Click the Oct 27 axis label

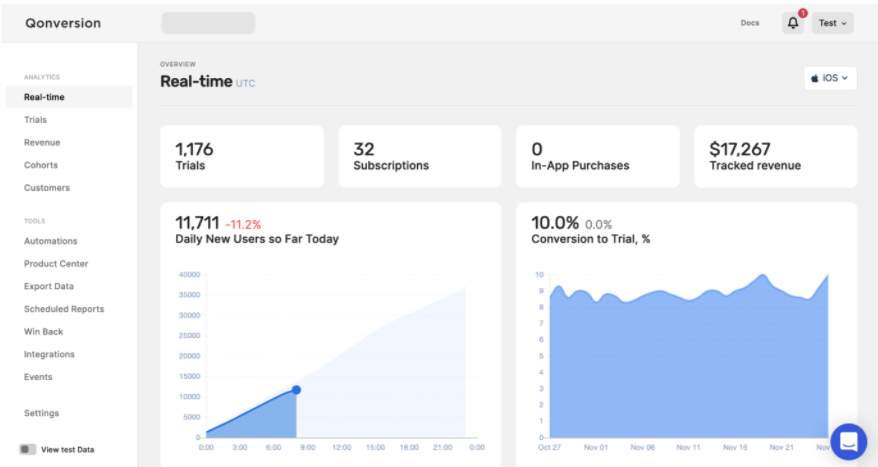pyautogui.click(x=549, y=447)
